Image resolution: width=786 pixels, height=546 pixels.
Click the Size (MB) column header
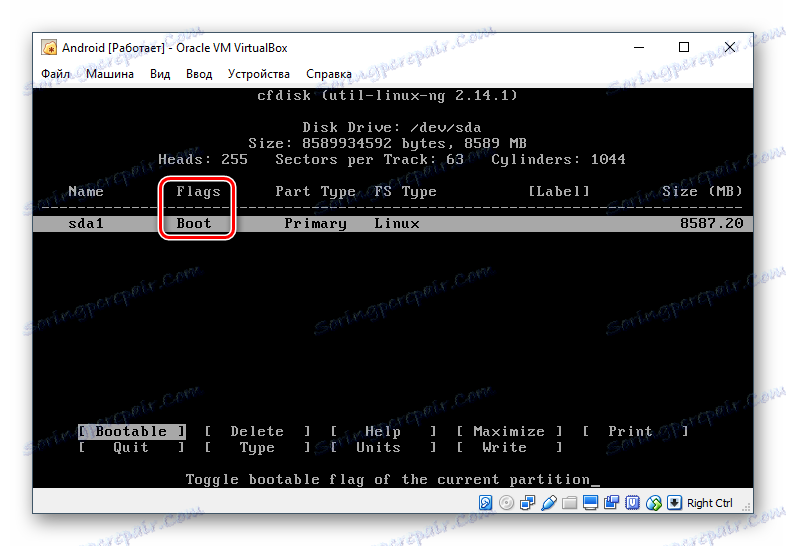(x=702, y=192)
